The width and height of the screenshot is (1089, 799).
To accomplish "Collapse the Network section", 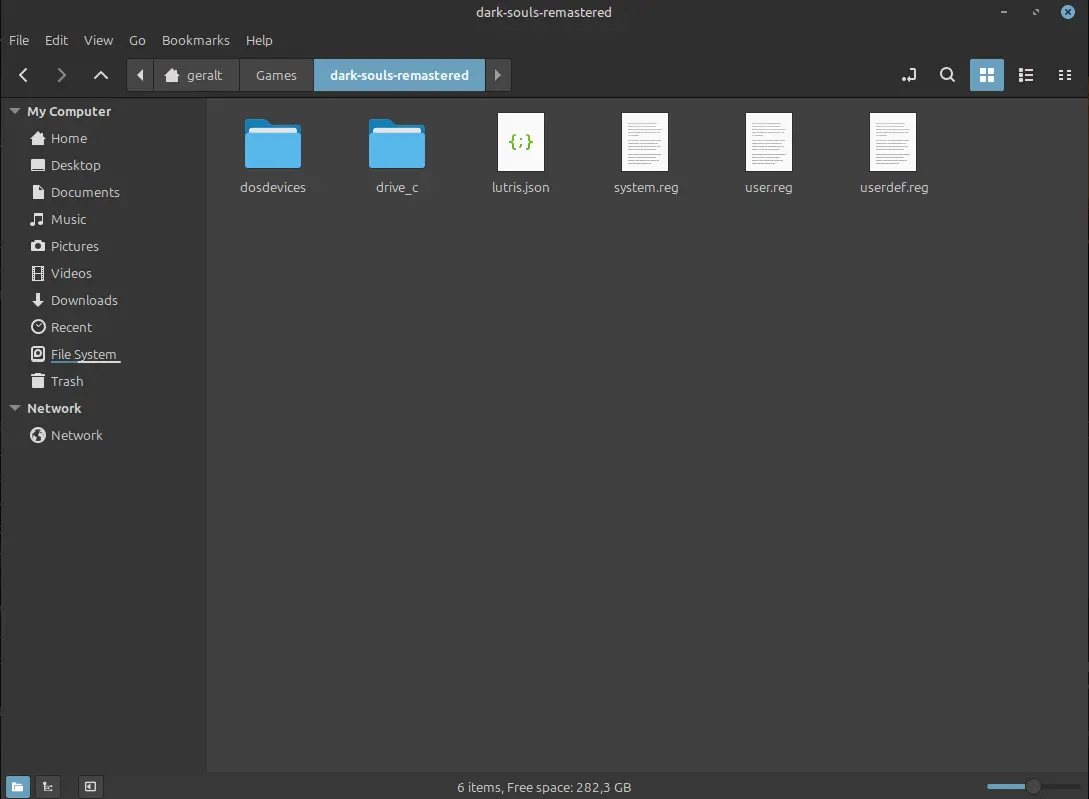I will [x=15, y=409].
